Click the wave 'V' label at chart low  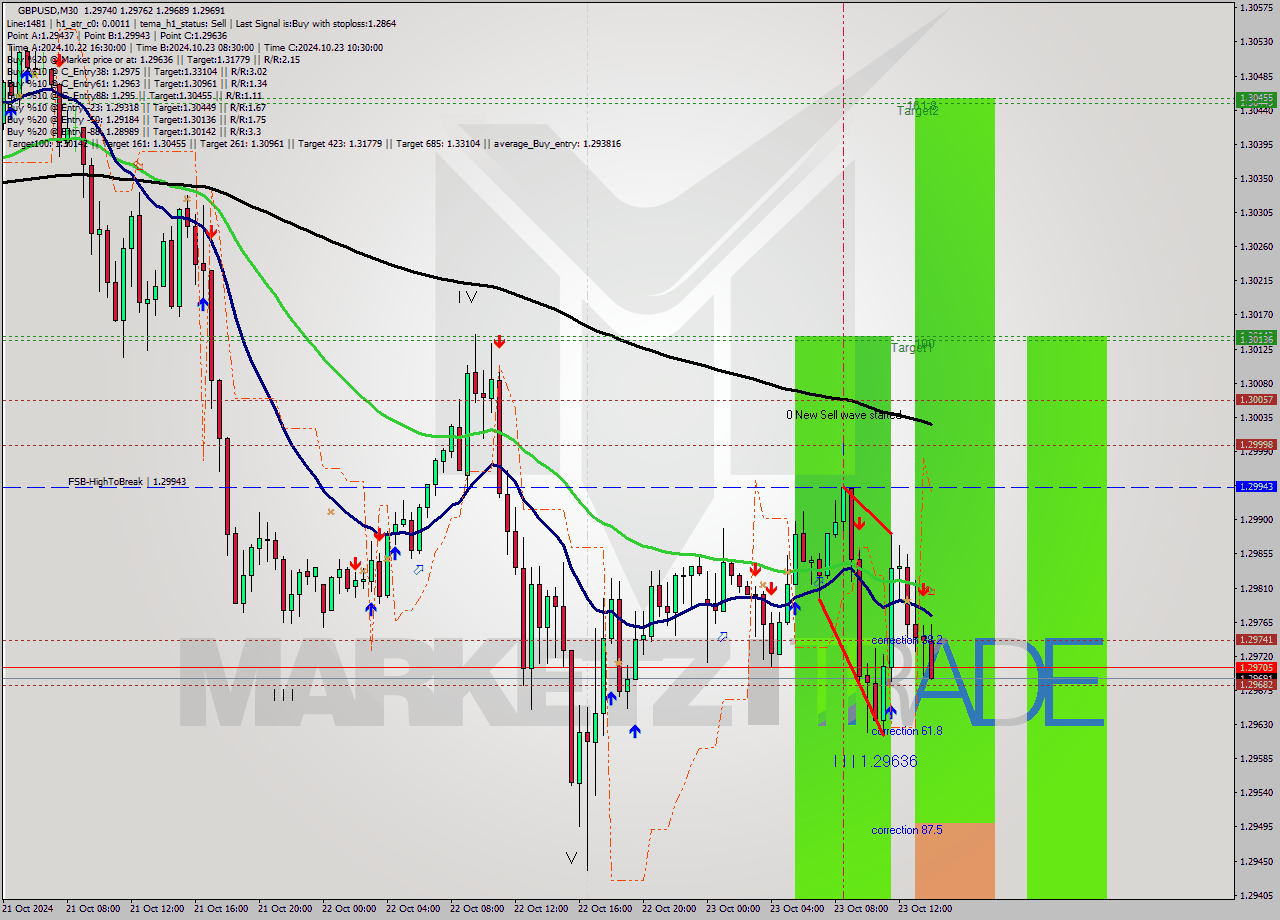click(x=571, y=857)
